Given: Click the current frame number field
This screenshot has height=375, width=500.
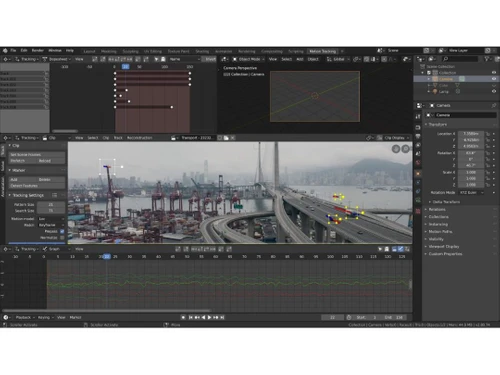Looking at the screenshot, I should 332,317.
